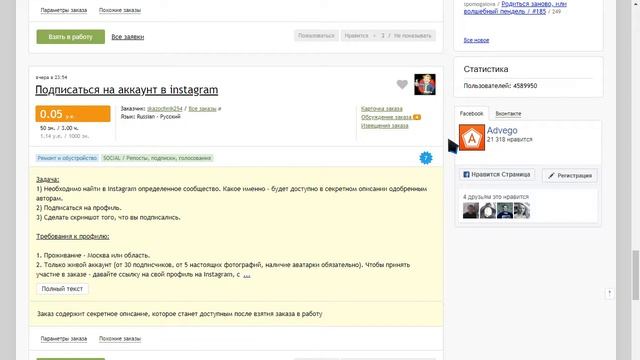Click the green 'Взять в работу' button
This screenshot has height=360, width=640.
(71, 37)
